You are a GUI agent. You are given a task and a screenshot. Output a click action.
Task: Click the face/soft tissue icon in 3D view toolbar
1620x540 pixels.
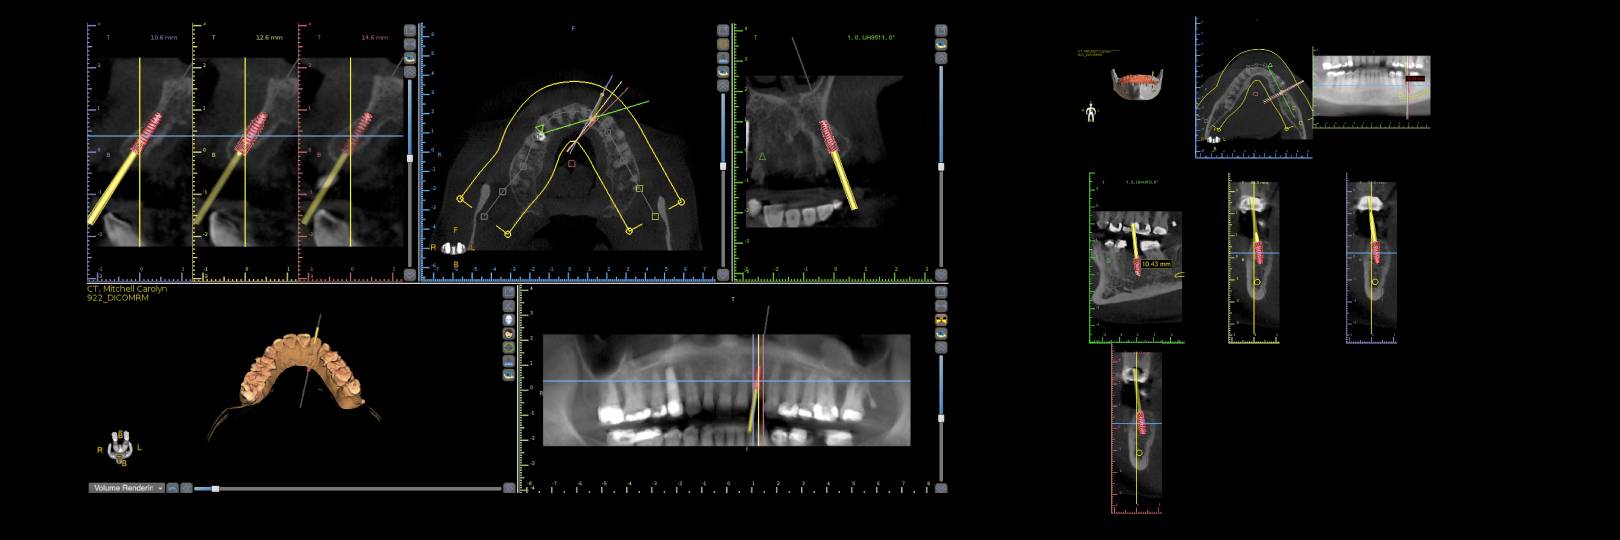(x=509, y=333)
